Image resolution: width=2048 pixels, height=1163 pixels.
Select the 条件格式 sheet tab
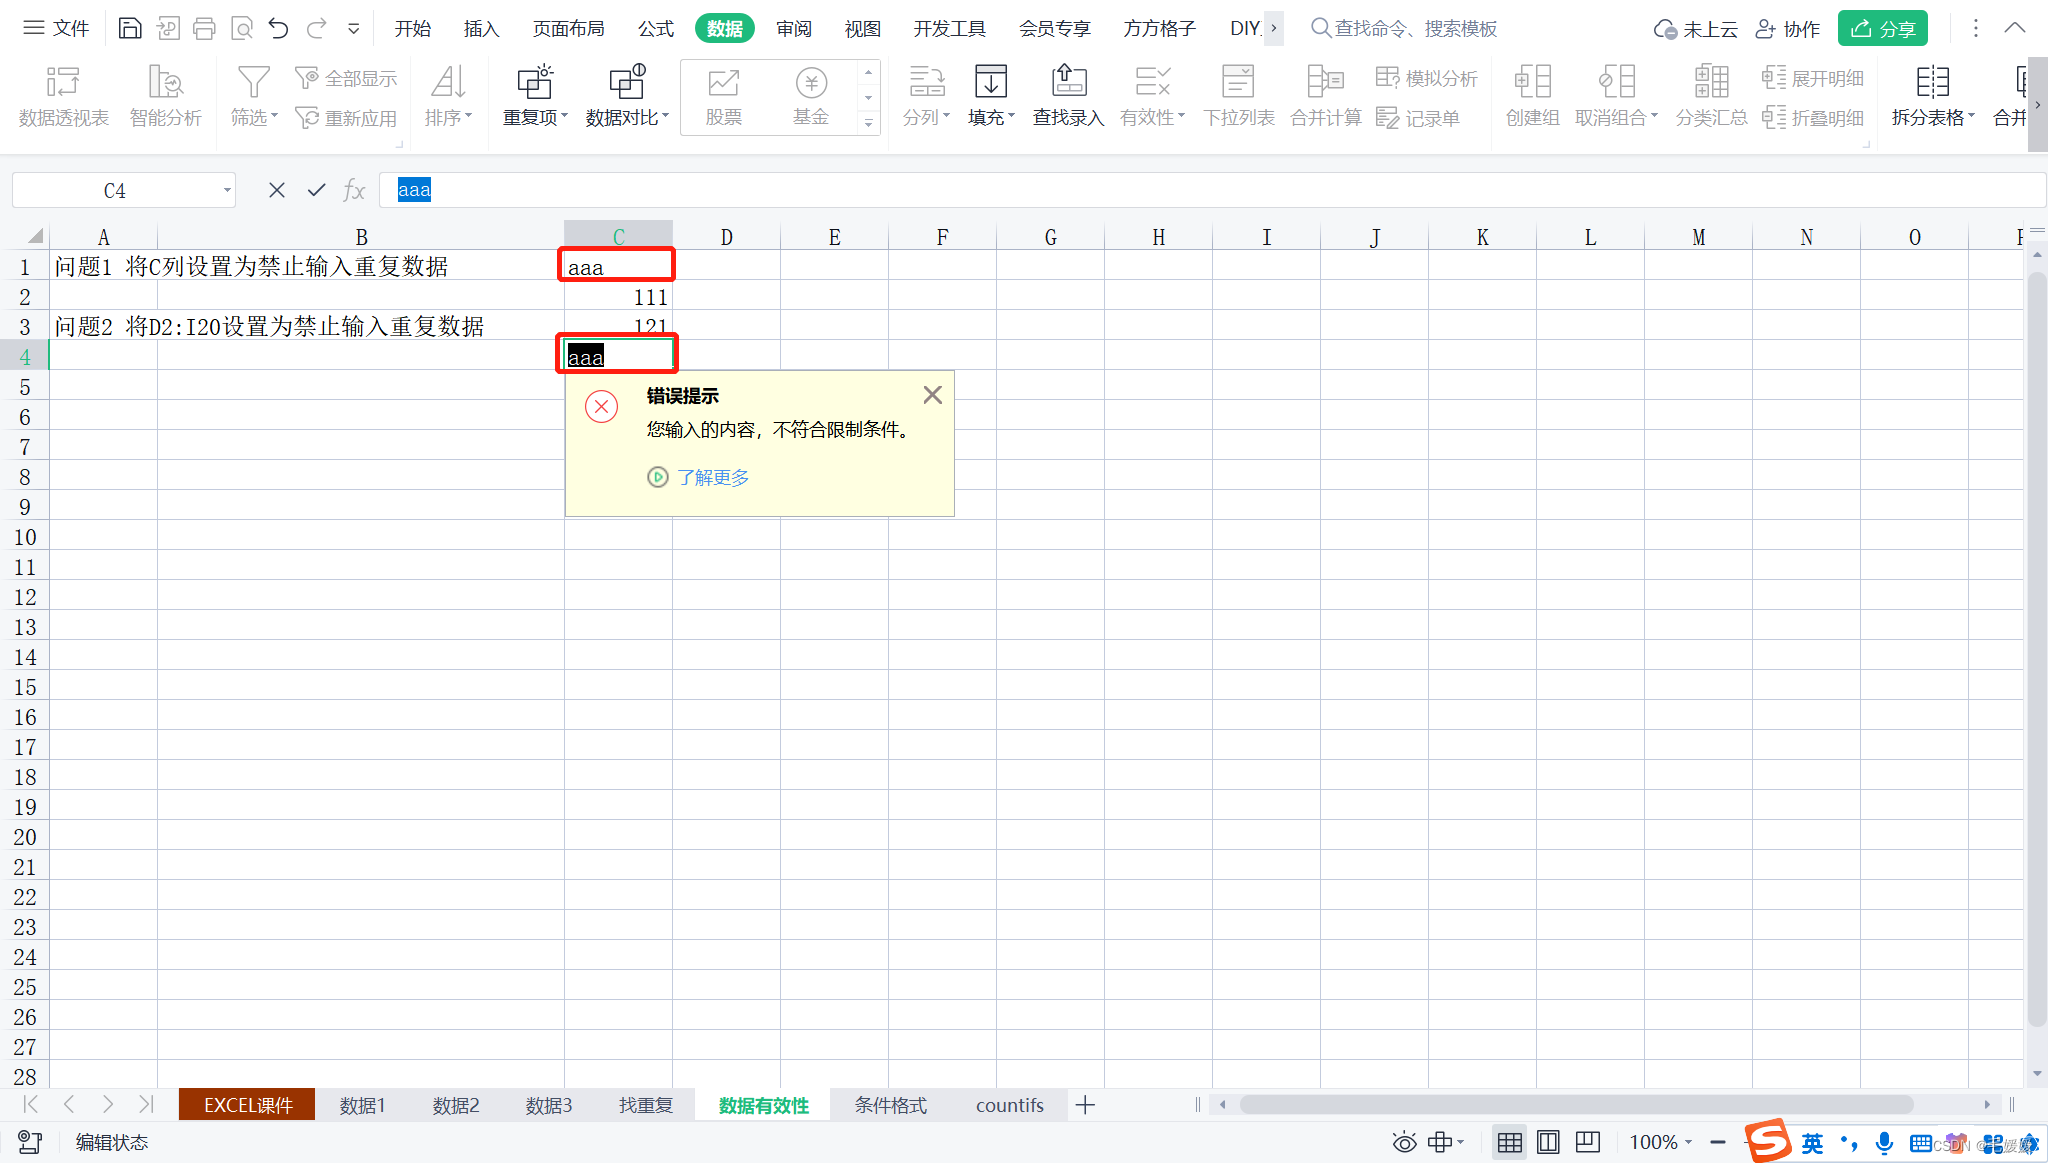[x=890, y=1105]
